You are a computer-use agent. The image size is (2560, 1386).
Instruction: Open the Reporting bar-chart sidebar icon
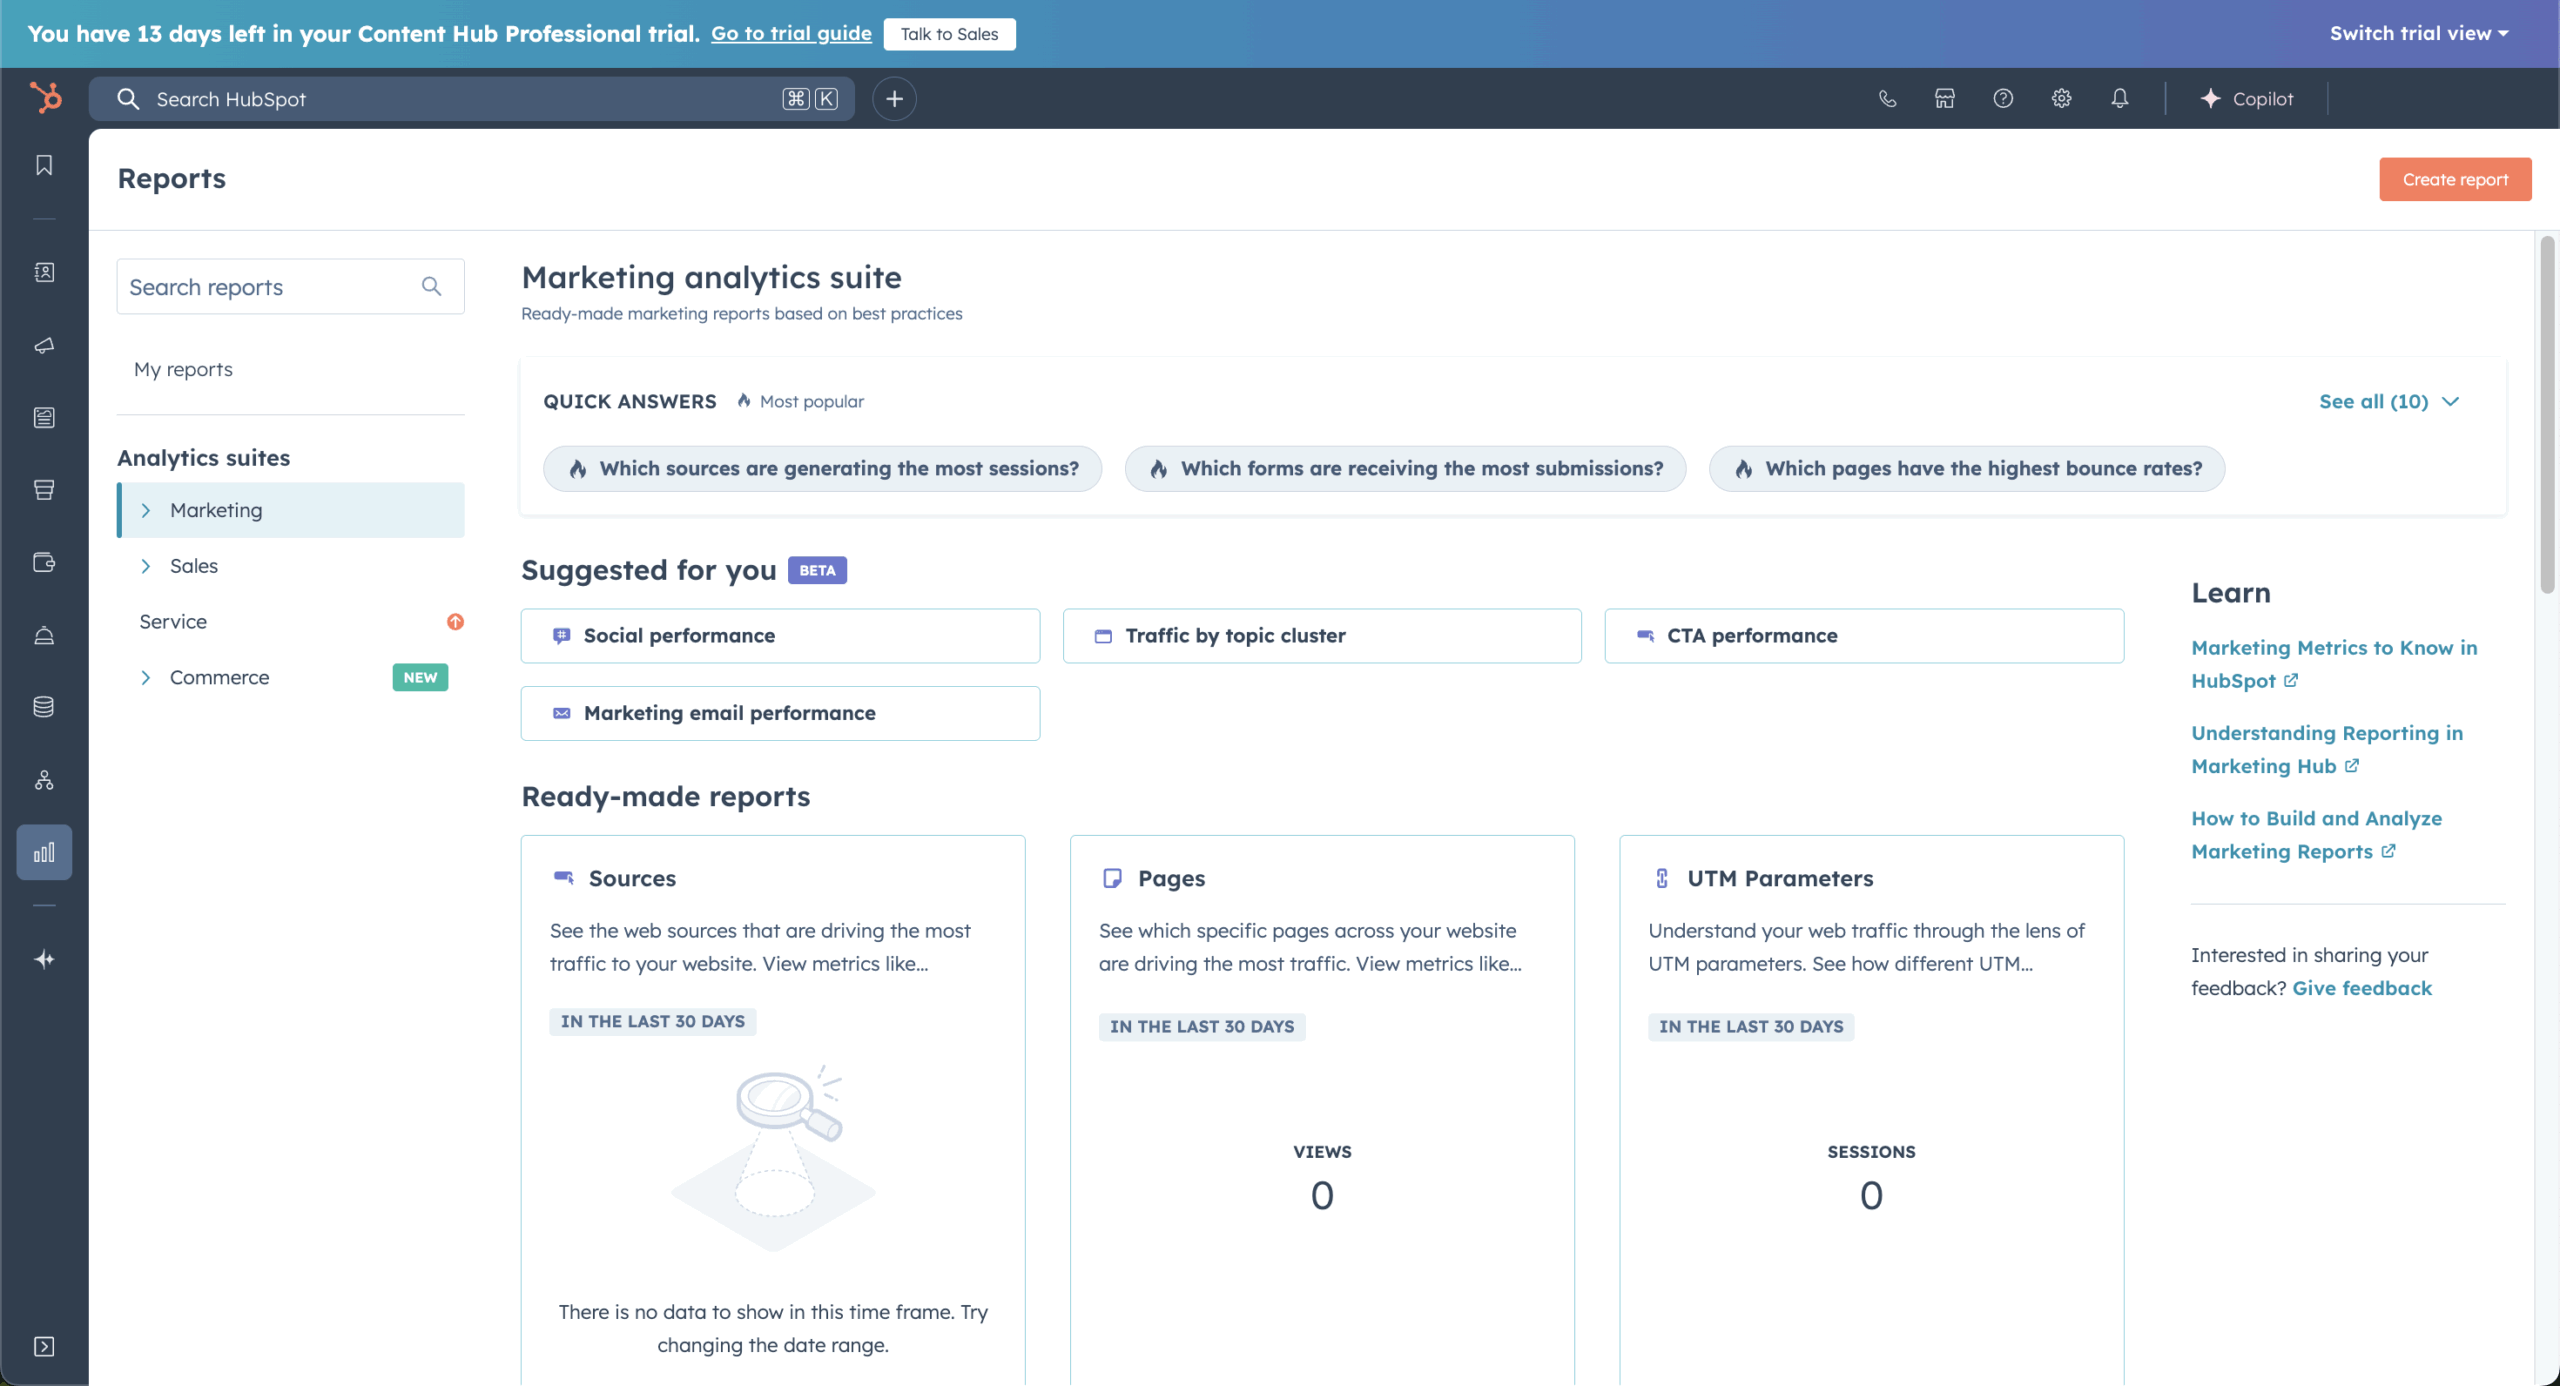pyautogui.click(x=44, y=852)
